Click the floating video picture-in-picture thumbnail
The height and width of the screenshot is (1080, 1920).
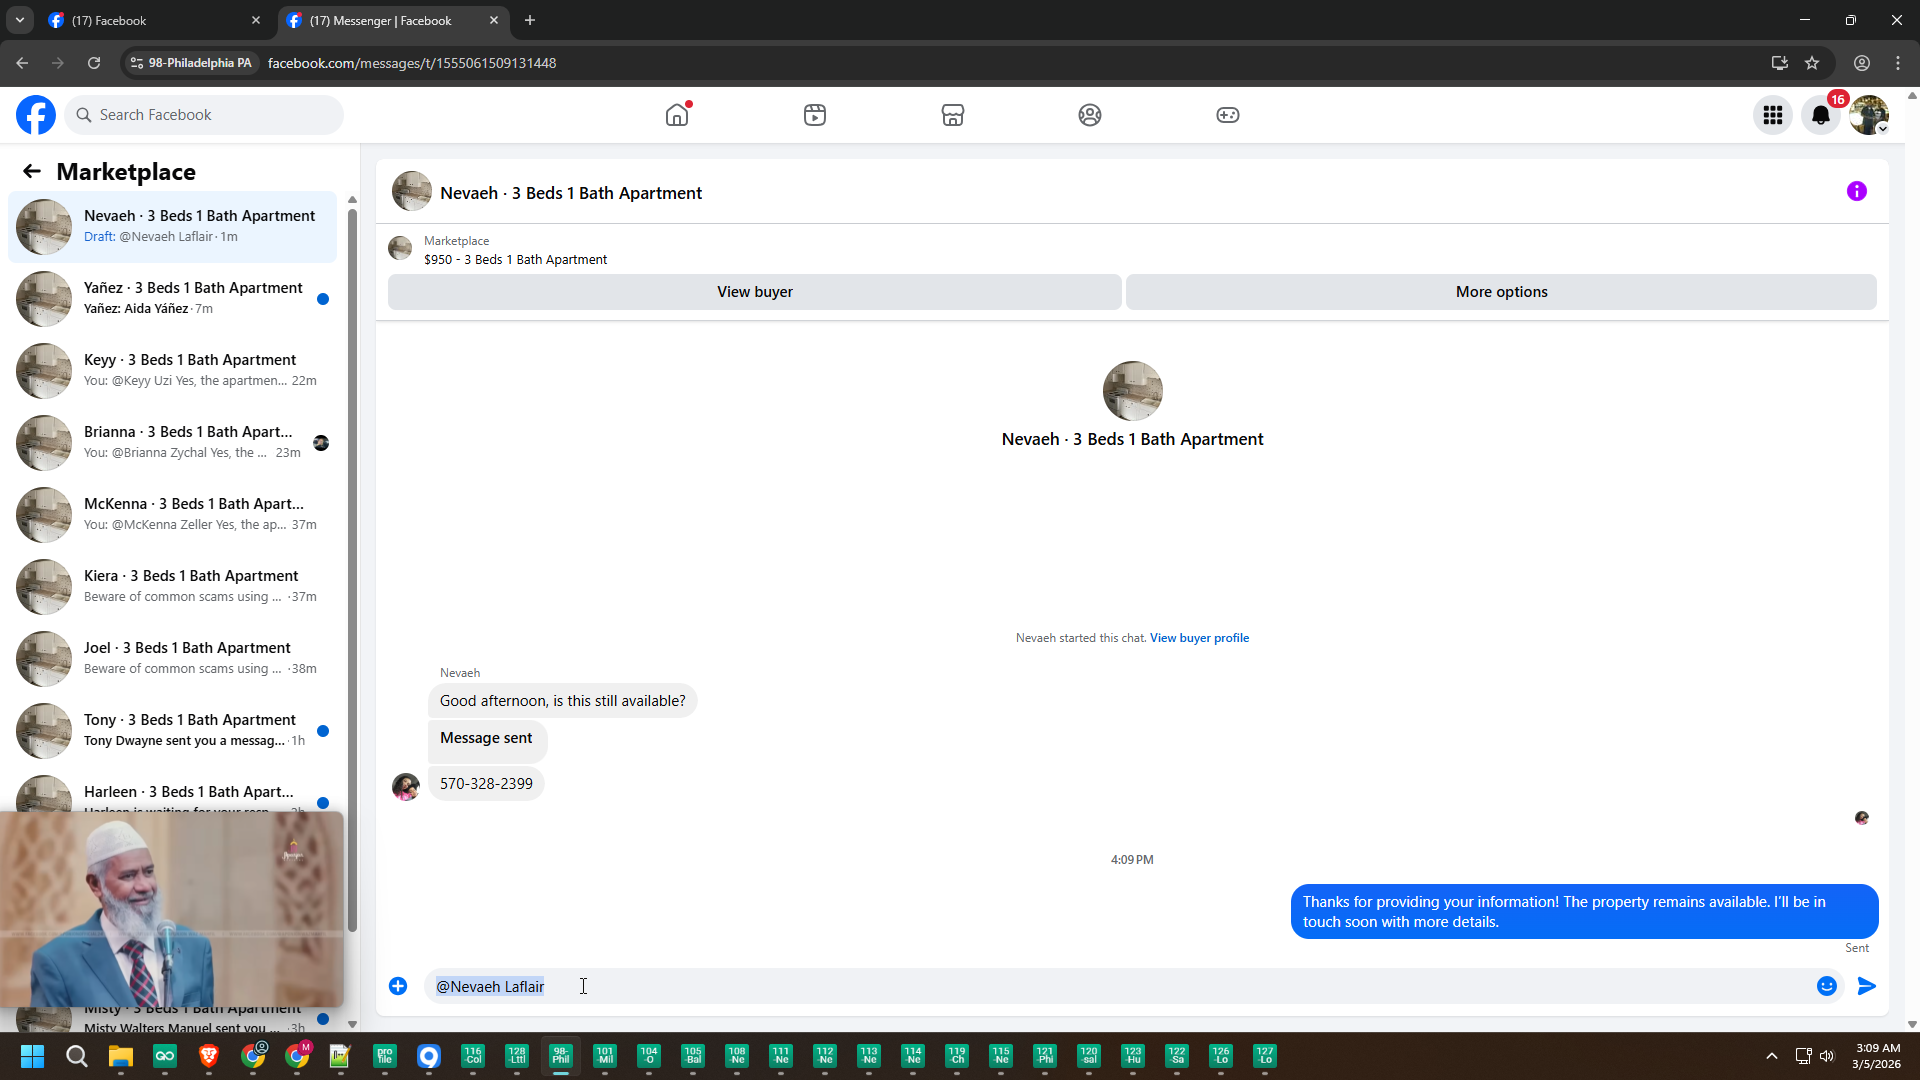pyautogui.click(x=172, y=910)
